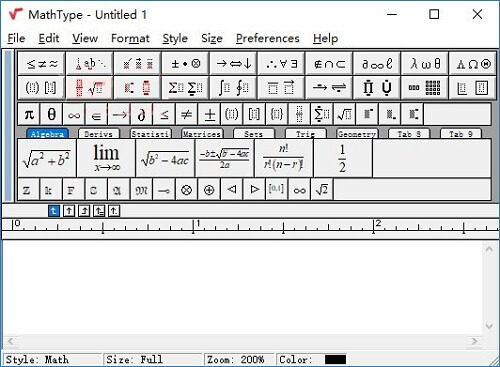Switch to the Geometry tab
This screenshot has width=500, height=367.
357,134
